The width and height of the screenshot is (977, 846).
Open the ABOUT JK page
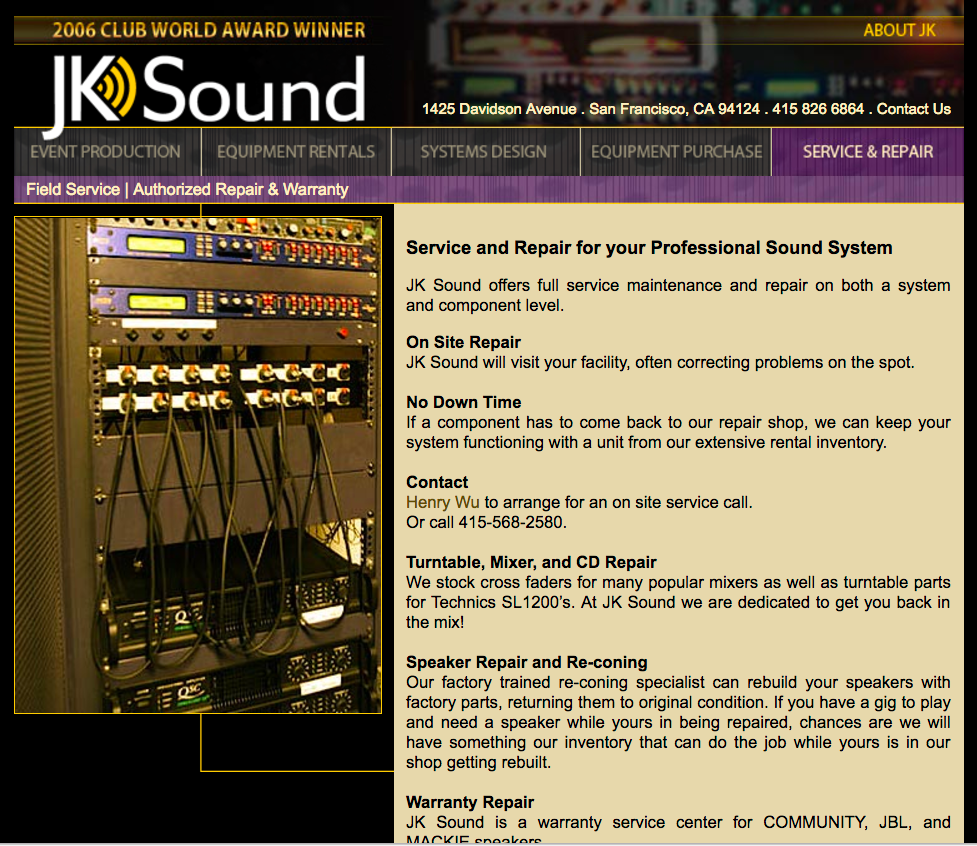tap(899, 30)
